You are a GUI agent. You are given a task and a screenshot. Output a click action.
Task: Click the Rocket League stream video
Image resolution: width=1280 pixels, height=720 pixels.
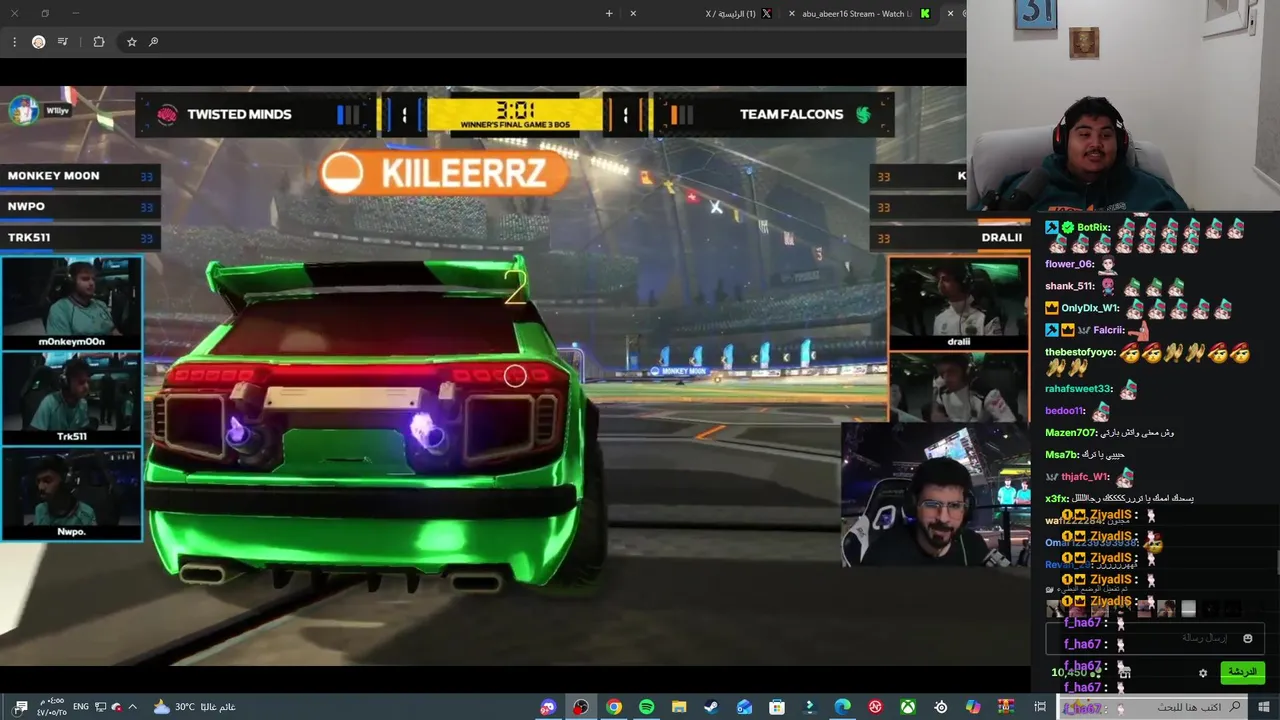click(x=515, y=375)
